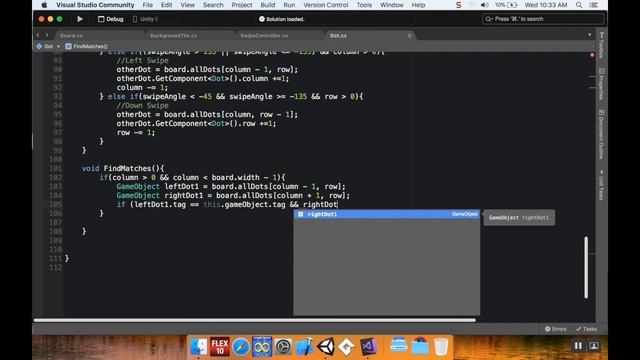The height and width of the screenshot is (360, 640).
Task: Open the Trash in the Dock
Action: [441, 347]
